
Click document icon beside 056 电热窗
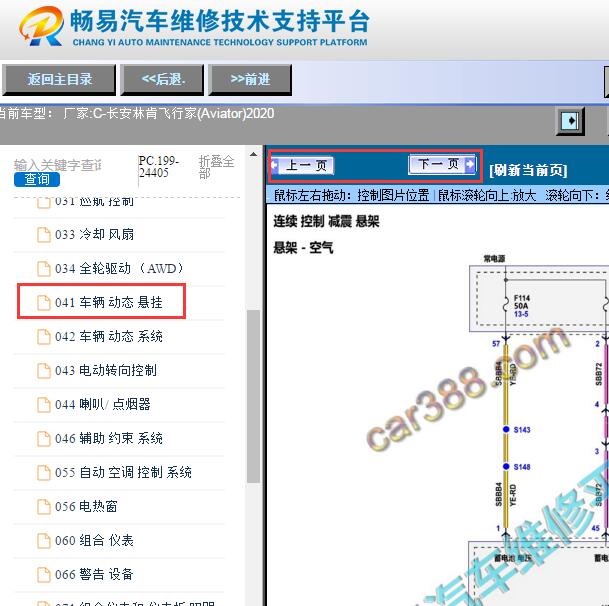pos(44,507)
